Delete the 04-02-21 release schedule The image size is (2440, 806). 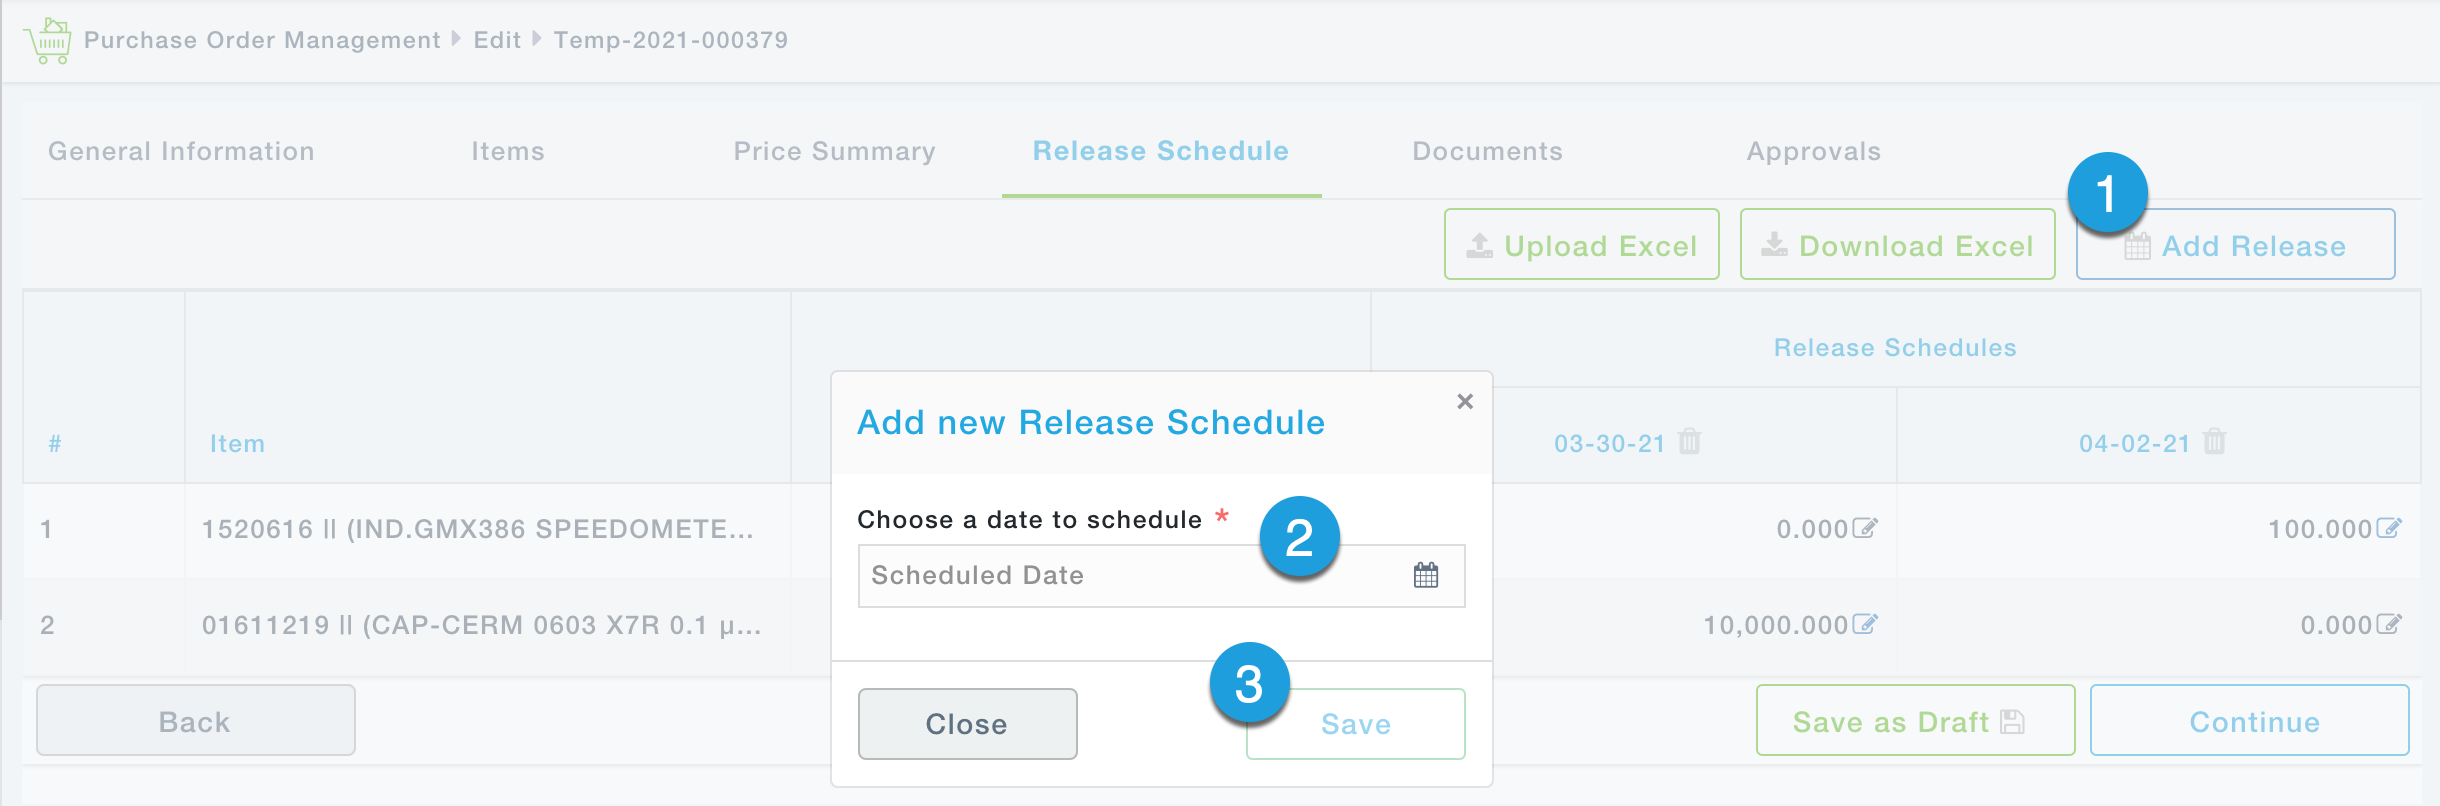pyautogui.click(x=2214, y=441)
